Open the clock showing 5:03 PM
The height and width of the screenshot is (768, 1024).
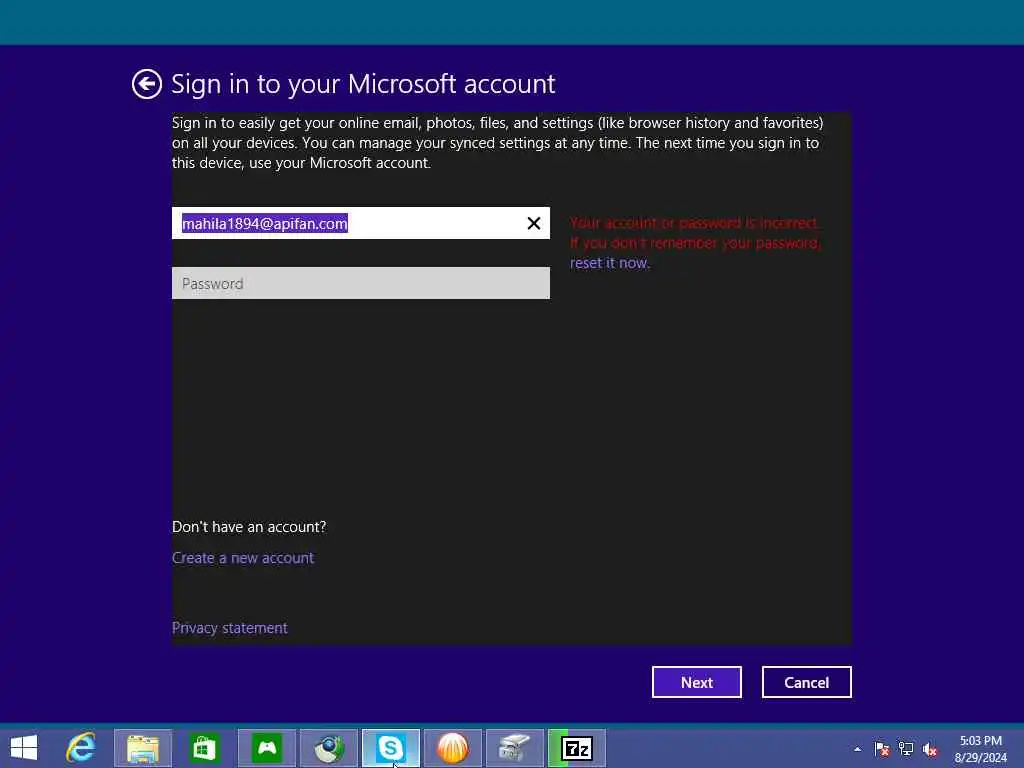click(x=980, y=749)
